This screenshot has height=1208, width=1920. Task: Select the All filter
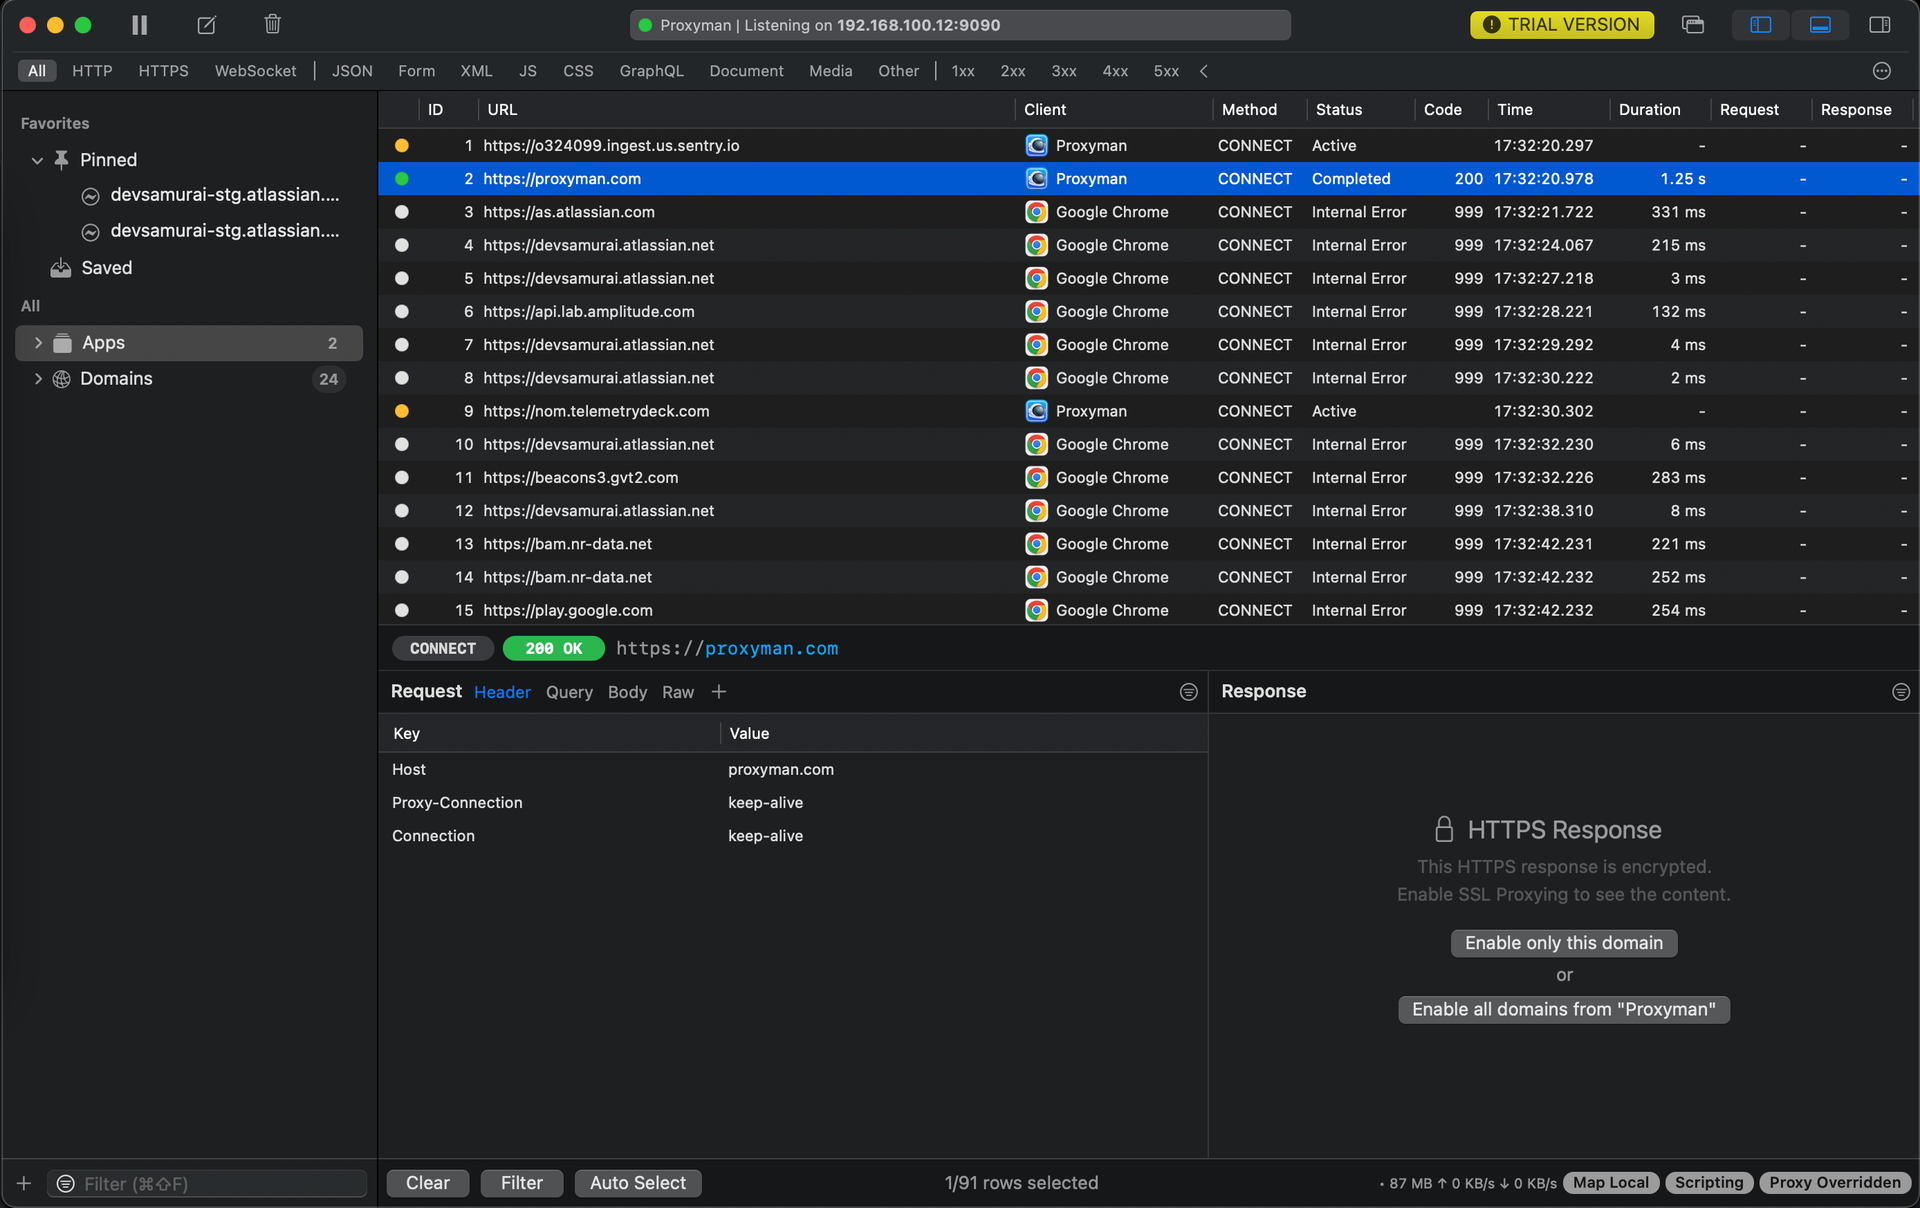[x=37, y=71]
